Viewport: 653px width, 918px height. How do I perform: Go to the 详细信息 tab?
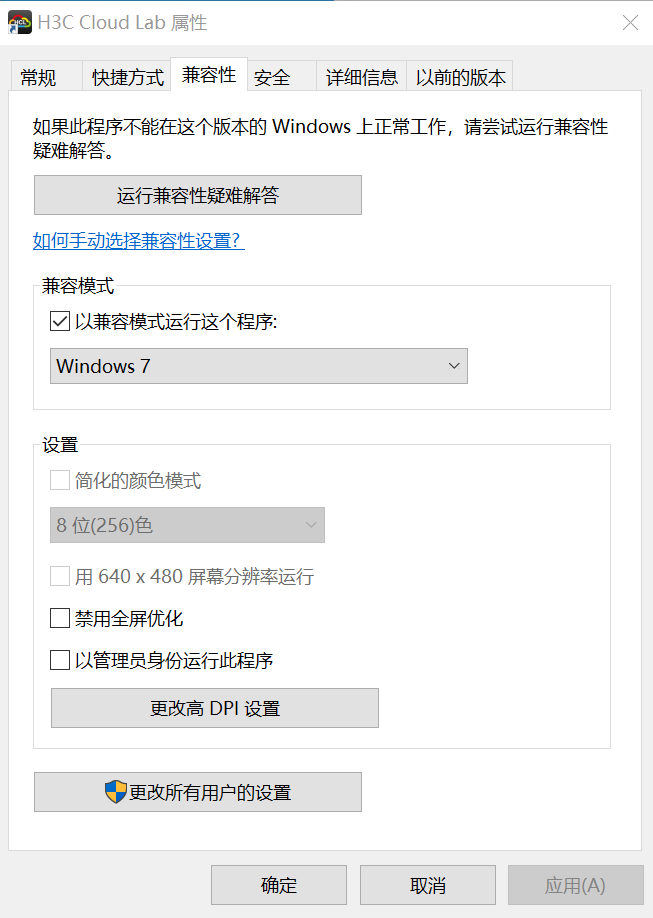click(362, 77)
